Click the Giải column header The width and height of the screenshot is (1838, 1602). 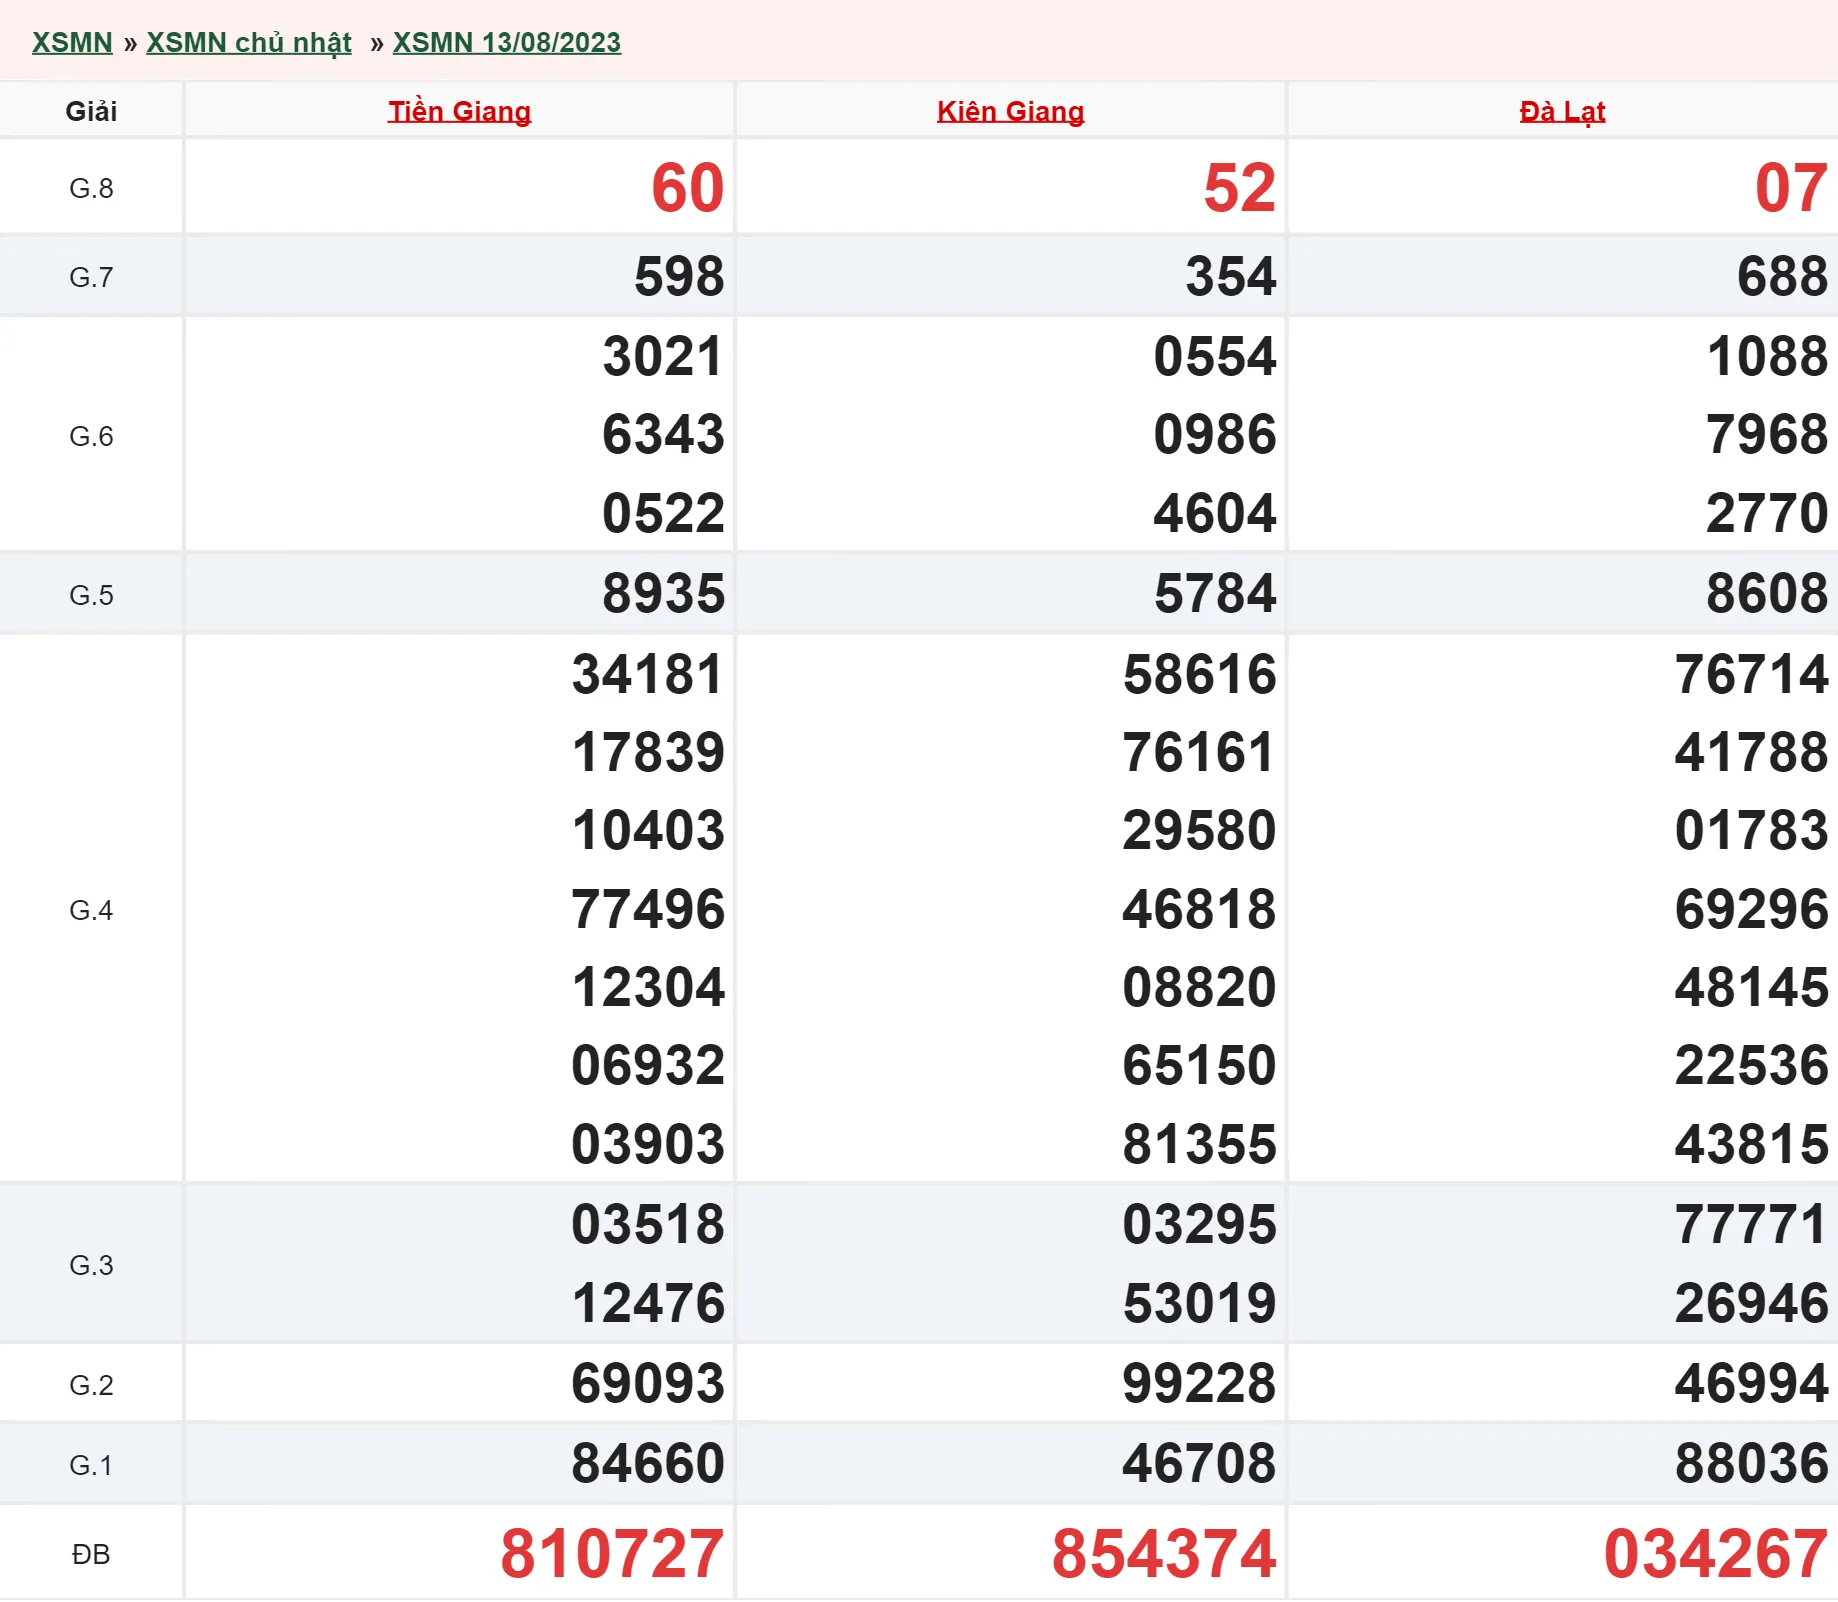(91, 111)
